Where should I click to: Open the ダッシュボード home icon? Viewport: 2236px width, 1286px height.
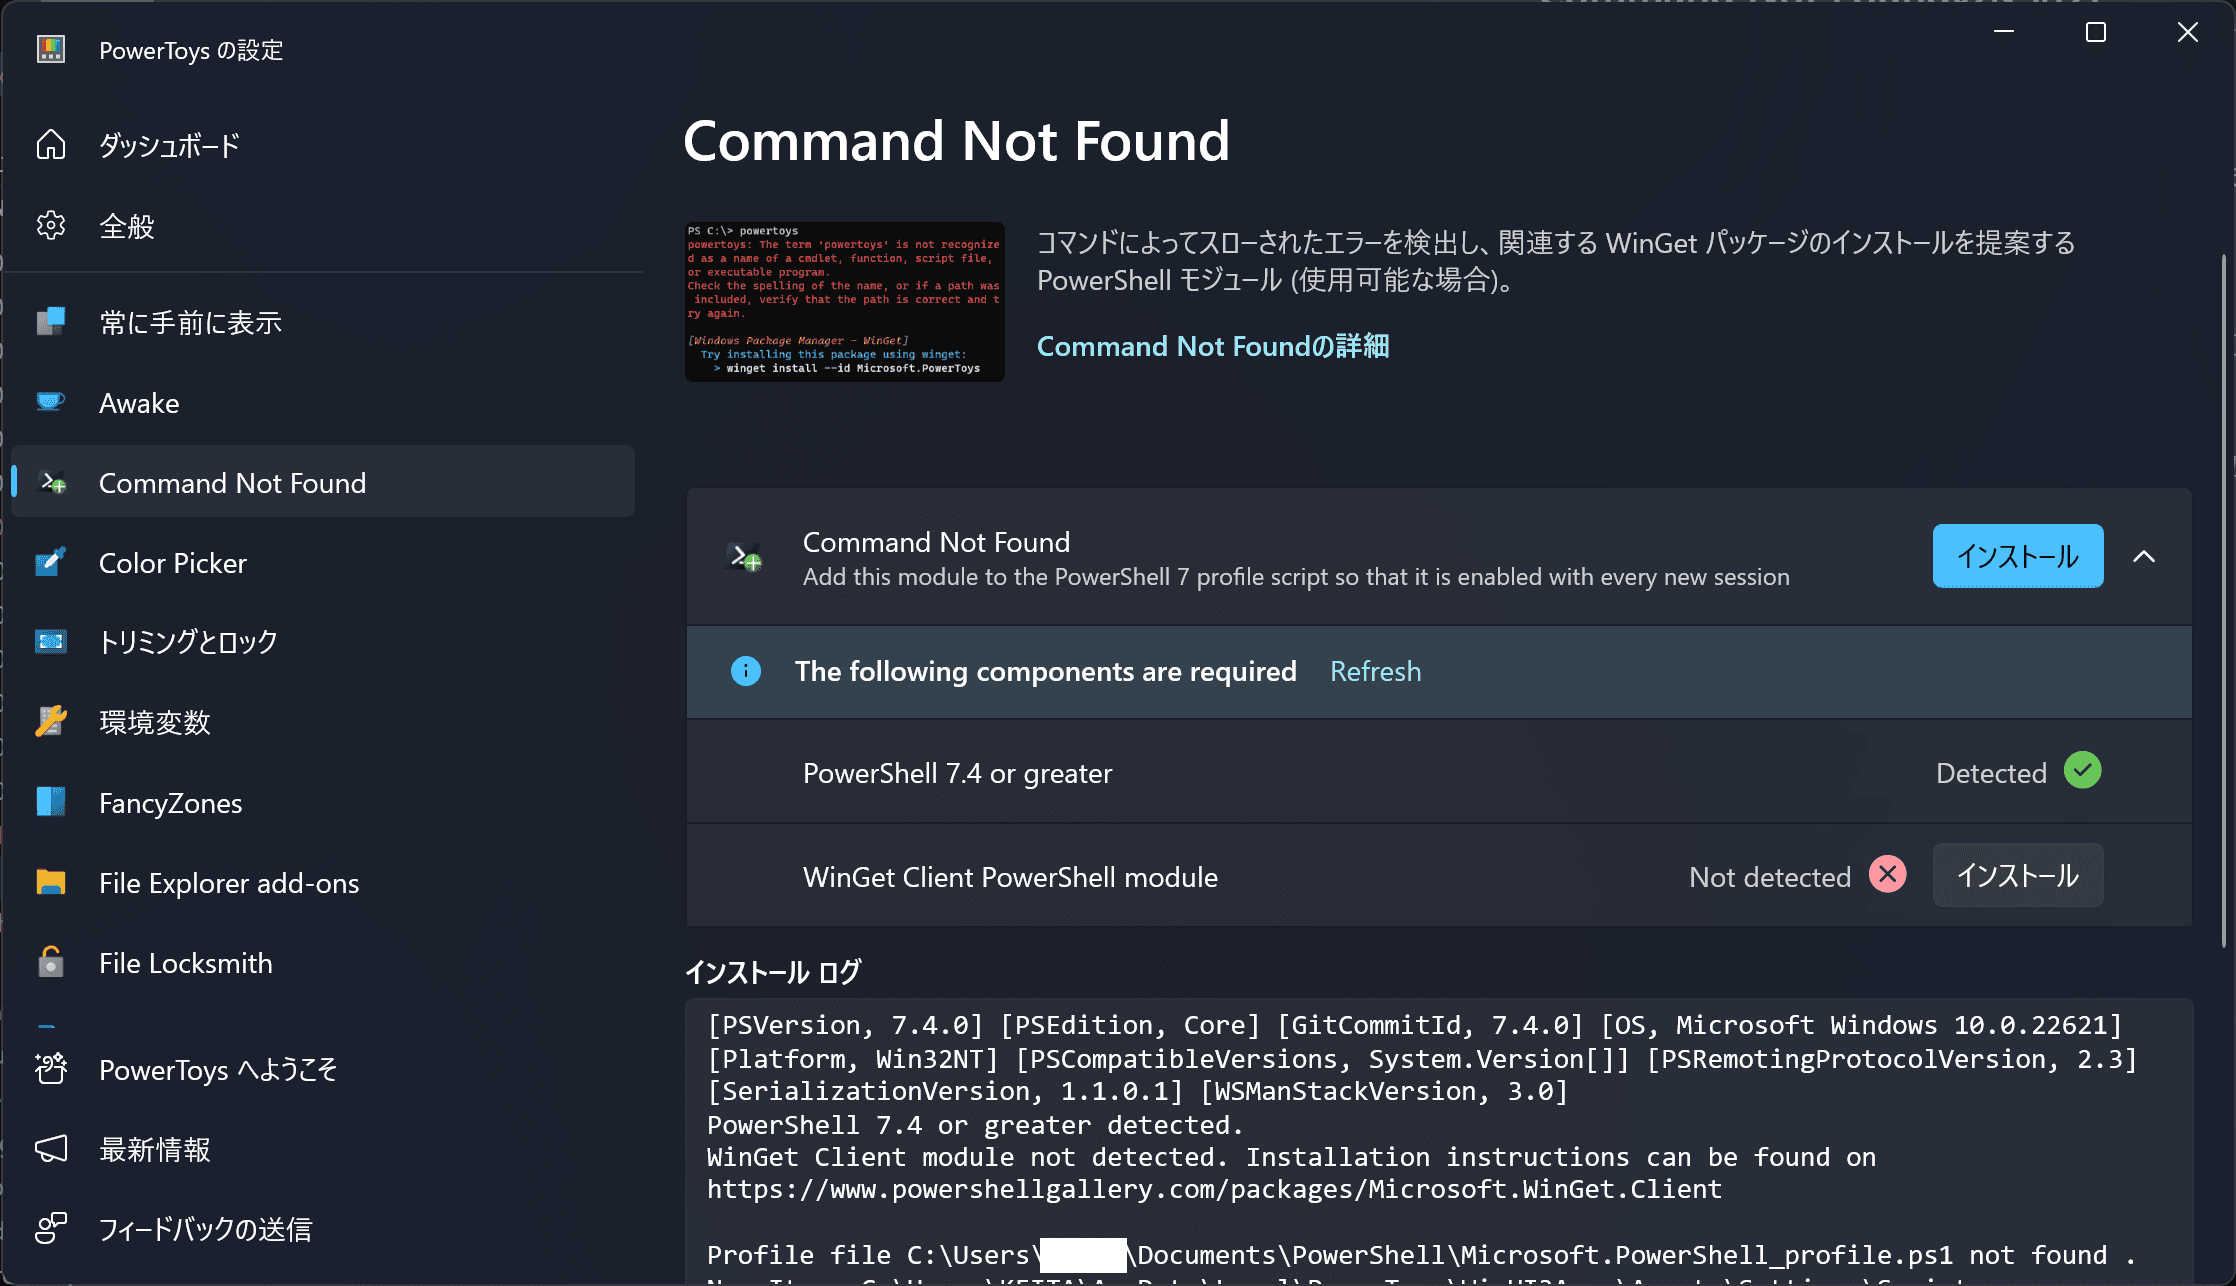[51, 145]
